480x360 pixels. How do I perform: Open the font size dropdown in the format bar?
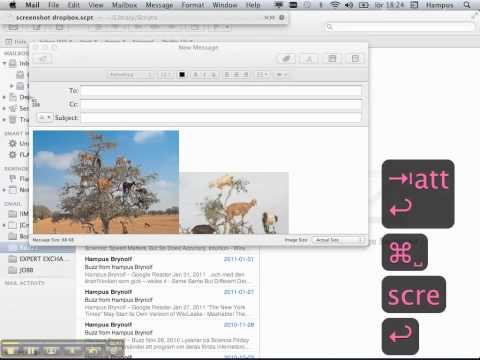point(166,75)
